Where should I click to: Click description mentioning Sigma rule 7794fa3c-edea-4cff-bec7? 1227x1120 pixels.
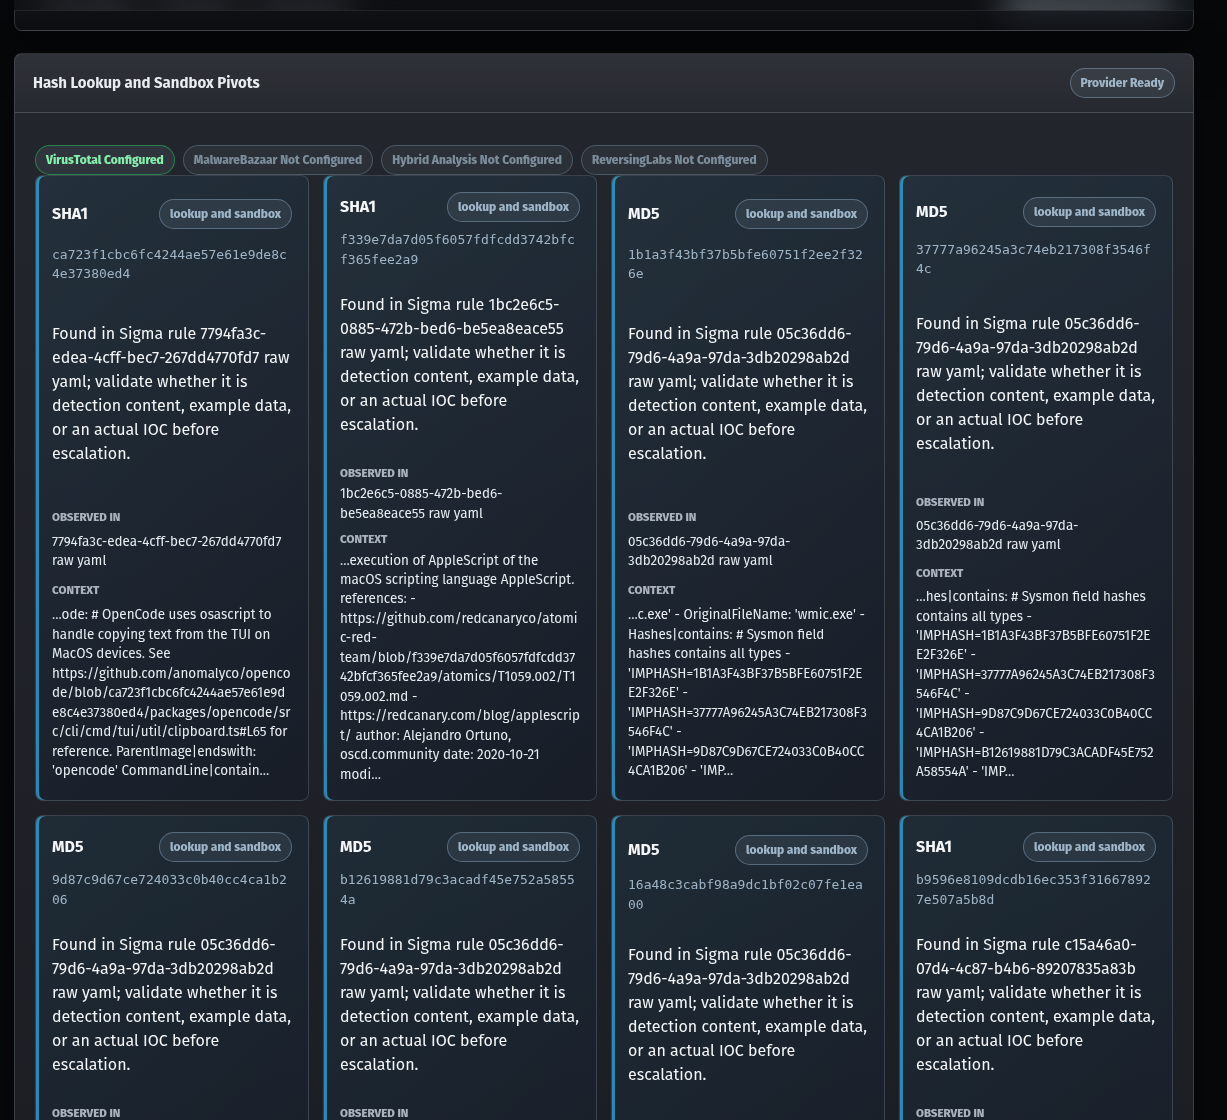coord(172,394)
